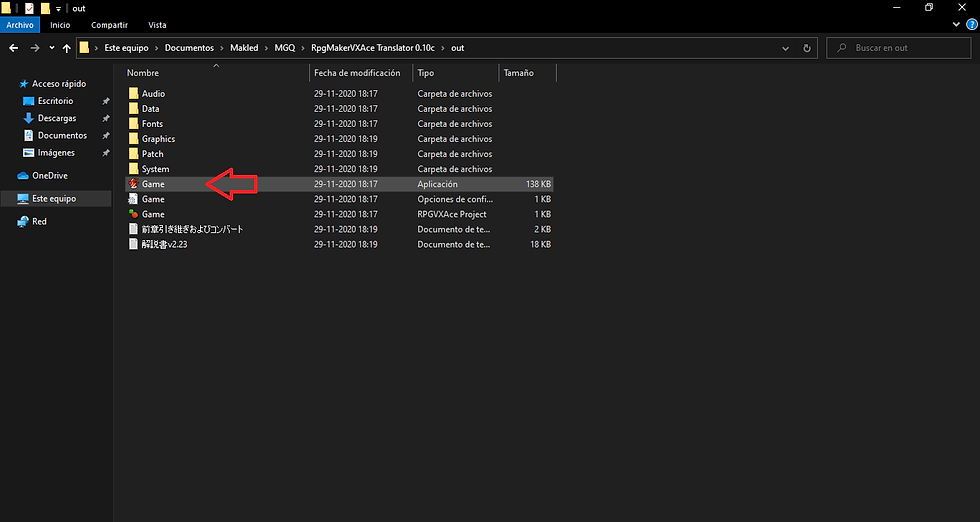
Task: Open the Documentos quick access icon
Action: click(28, 135)
